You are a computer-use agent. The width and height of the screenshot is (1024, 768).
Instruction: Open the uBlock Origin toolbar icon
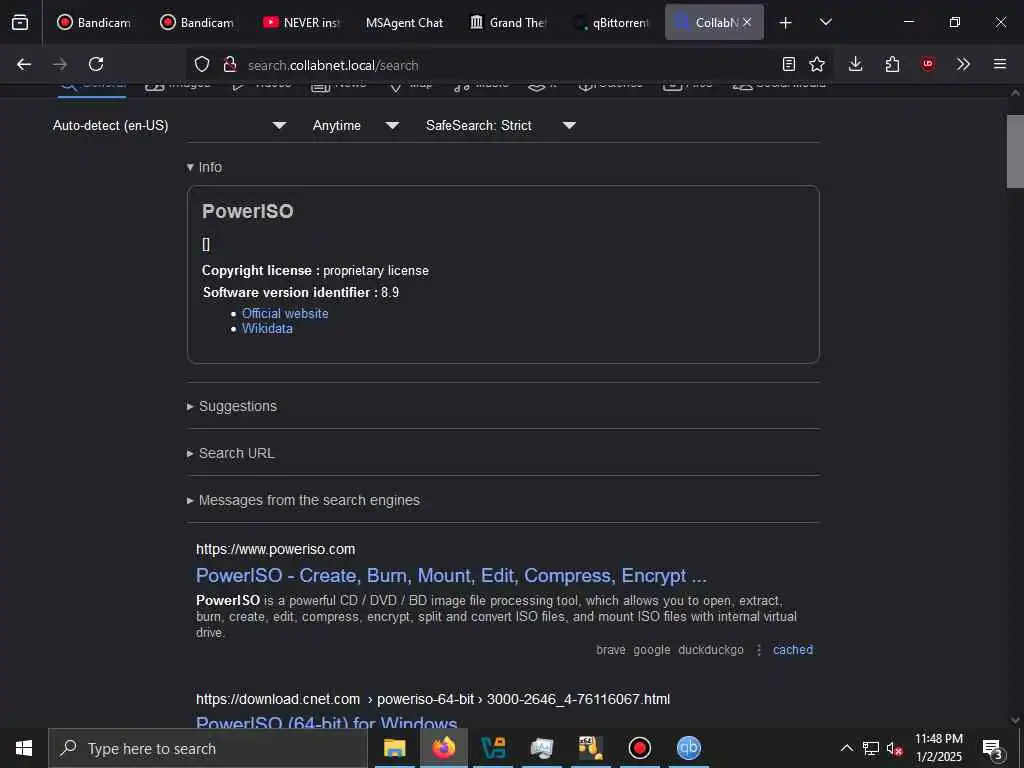928,64
